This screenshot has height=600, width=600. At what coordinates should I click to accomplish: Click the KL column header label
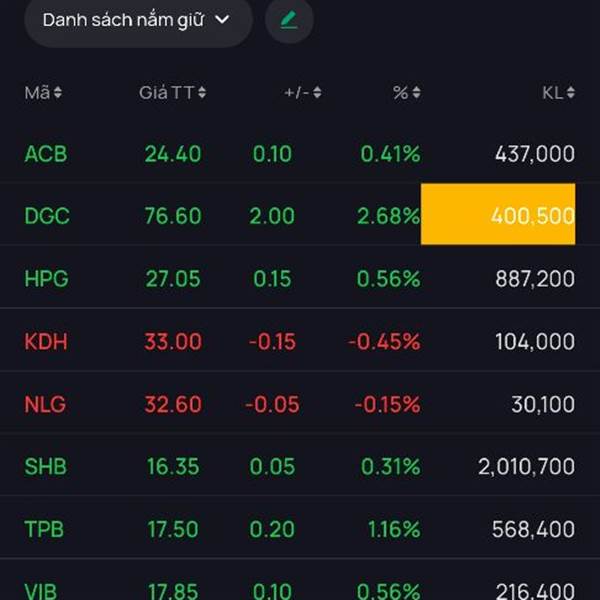tap(552, 93)
